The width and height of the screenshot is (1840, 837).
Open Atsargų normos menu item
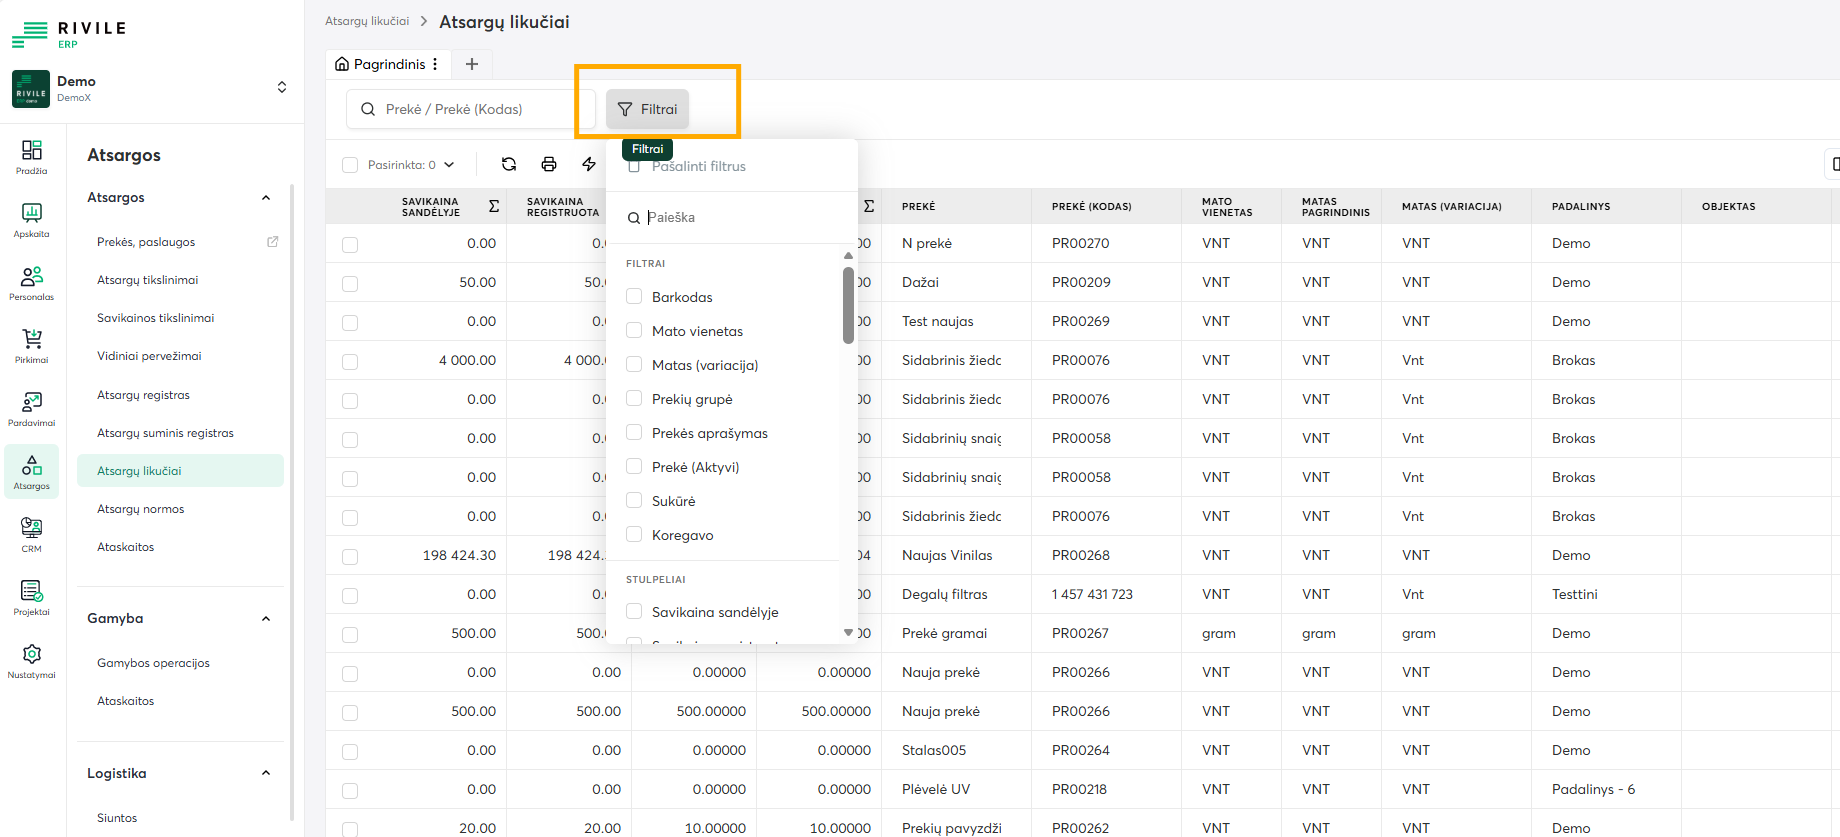tap(141, 509)
